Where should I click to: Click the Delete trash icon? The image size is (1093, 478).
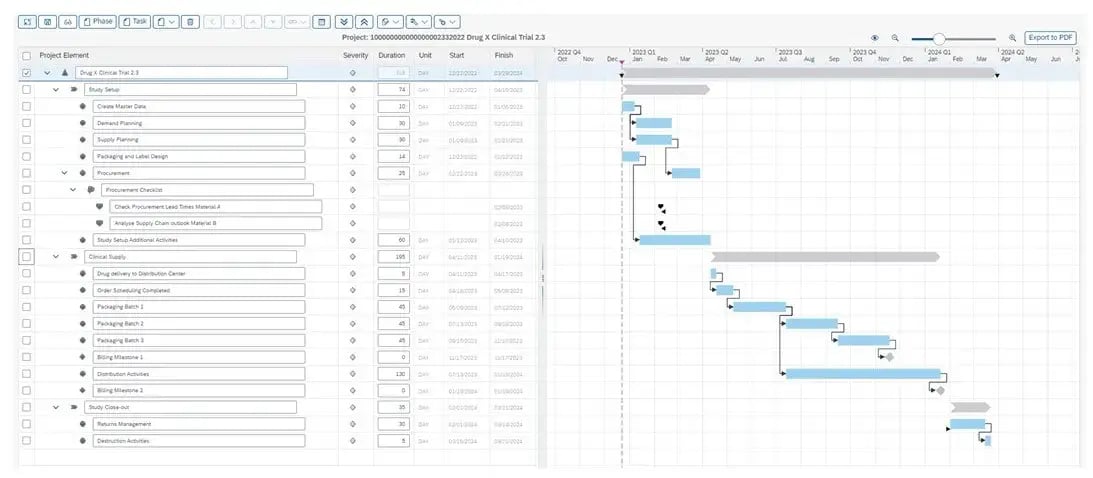click(x=190, y=21)
